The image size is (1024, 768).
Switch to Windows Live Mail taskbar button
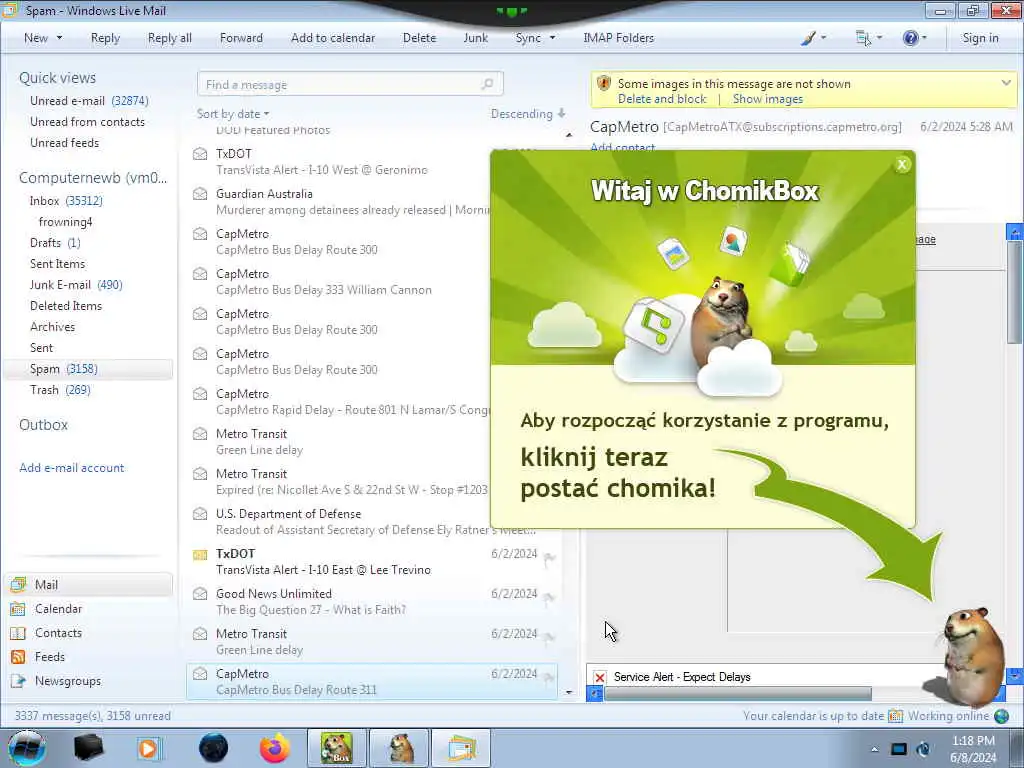pyautogui.click(x=461, y=748)
